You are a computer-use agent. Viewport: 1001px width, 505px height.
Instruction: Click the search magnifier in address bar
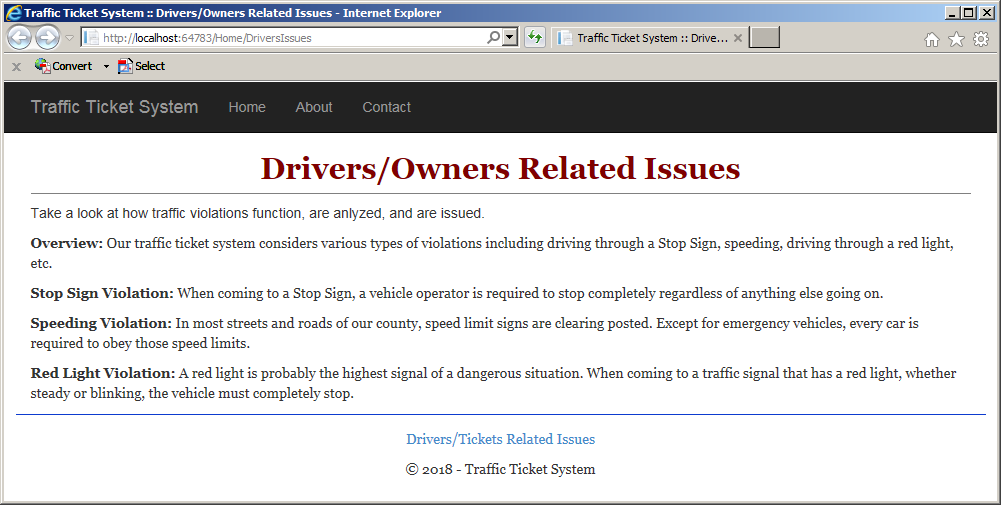(x=493, y=38)
